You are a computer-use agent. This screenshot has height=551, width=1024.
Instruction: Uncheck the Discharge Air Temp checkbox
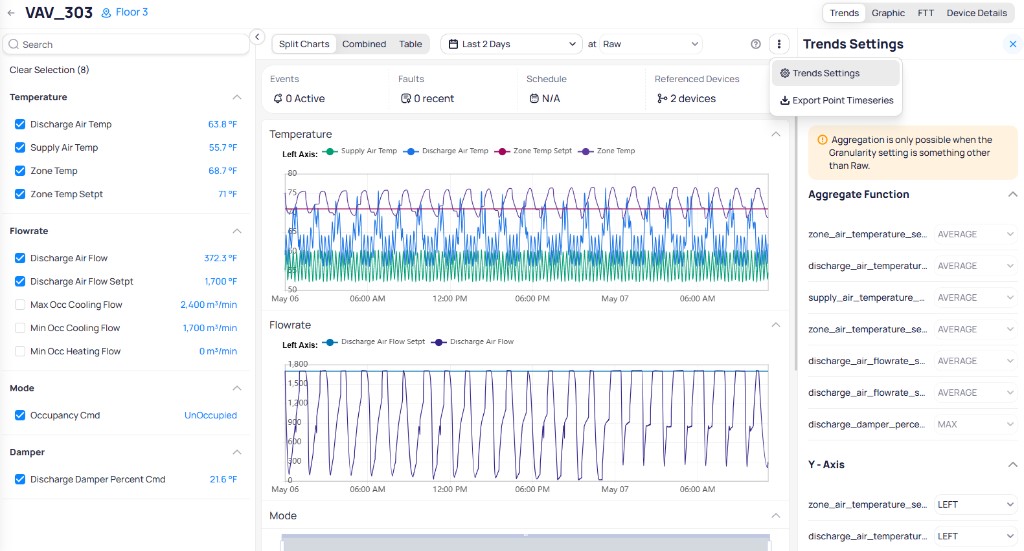click(20, 124)
